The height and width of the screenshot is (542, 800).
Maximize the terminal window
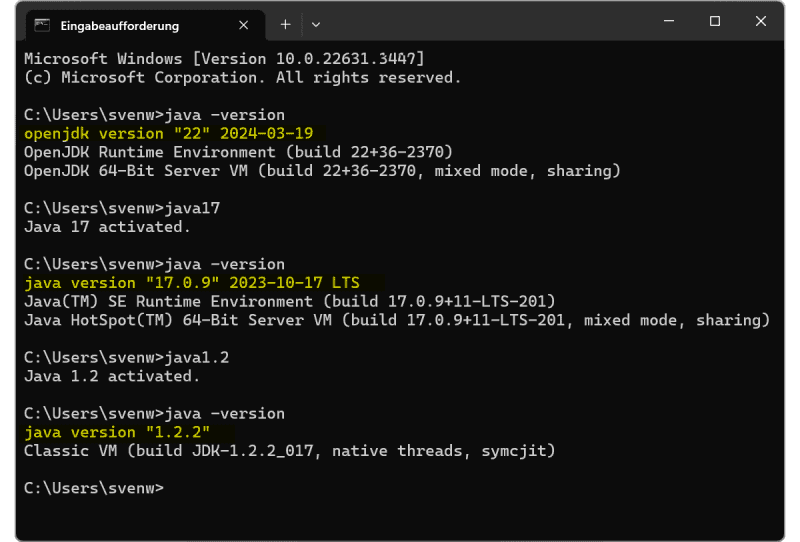[715, 21]
